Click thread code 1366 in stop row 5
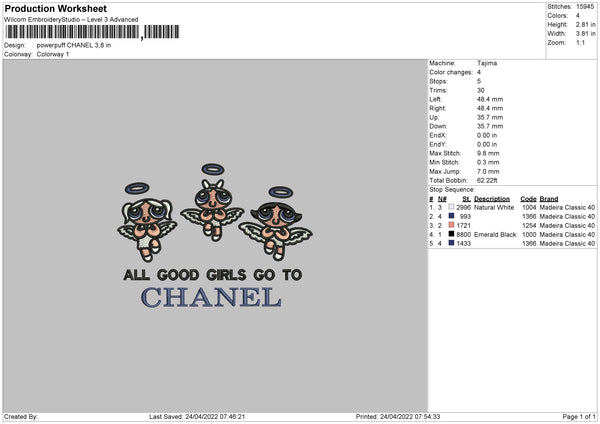Screen dimensions: 600x424 (x=529, y=243)
